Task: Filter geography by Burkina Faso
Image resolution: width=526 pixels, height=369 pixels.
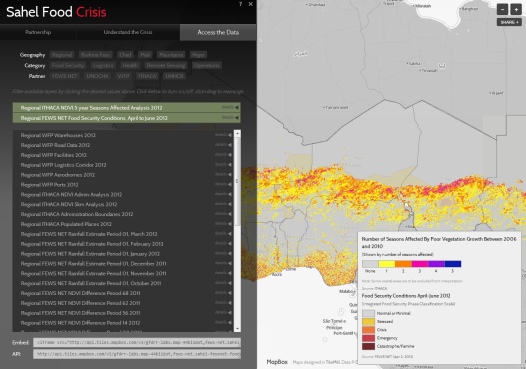Action: [x=96, y=55]
